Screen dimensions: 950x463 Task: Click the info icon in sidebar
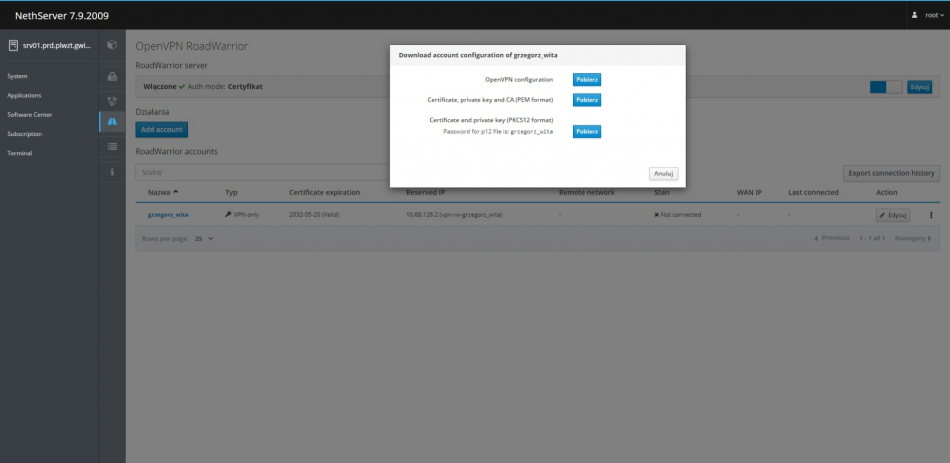pyautogui.click(x=112, y=172)
